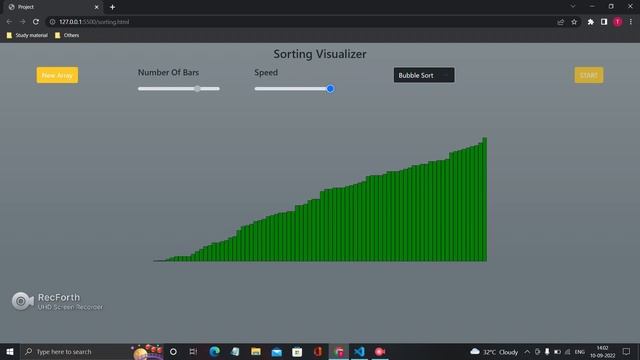Go back using browser back arrow
The width and height of the screenshot is (640, 360).
pyautogui.click(x=9, y=22)
